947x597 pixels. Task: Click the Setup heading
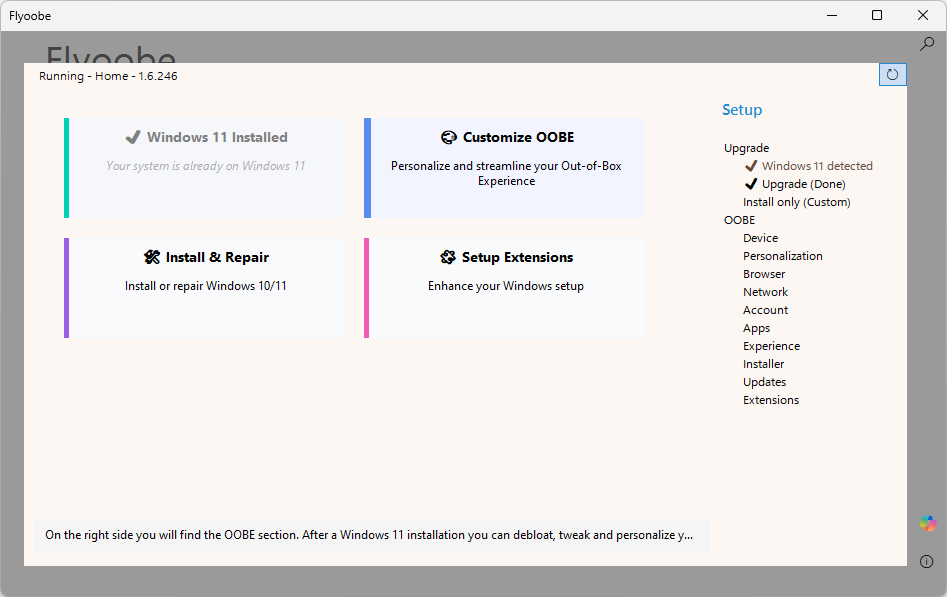(742, 110)
